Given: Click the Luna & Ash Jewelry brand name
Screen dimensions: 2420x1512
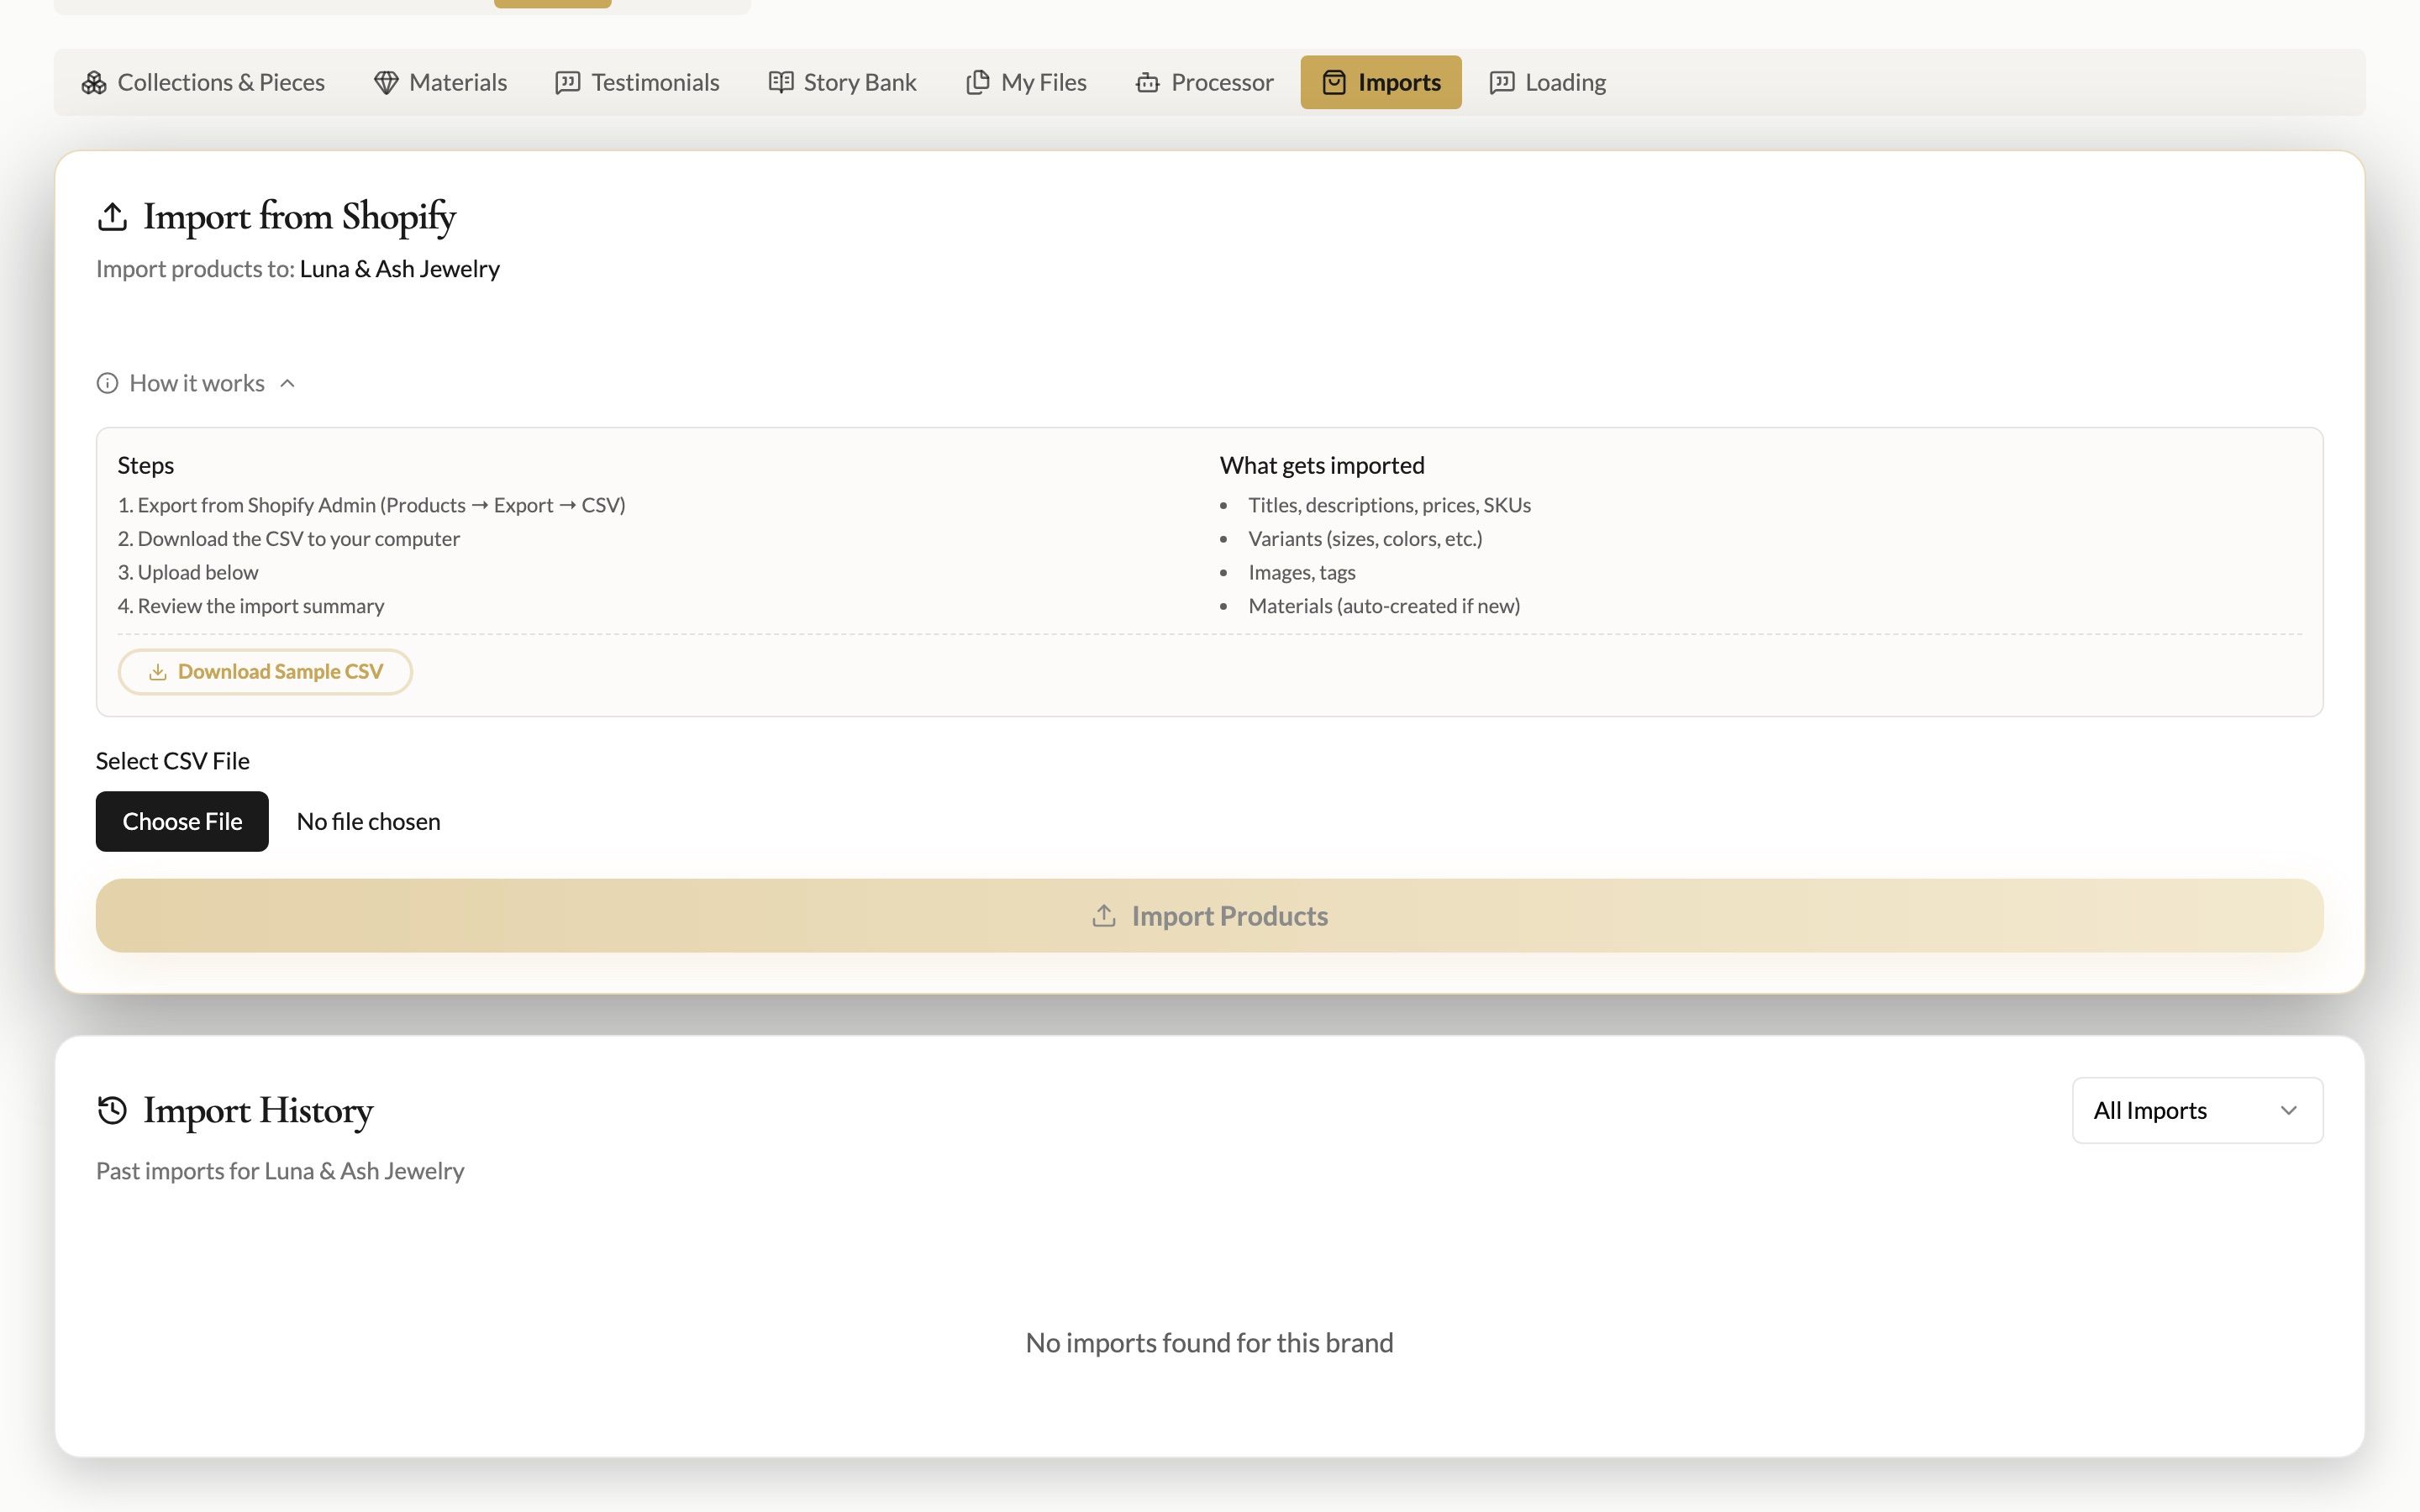Looking at the screenshot, I should pos(400,269).
